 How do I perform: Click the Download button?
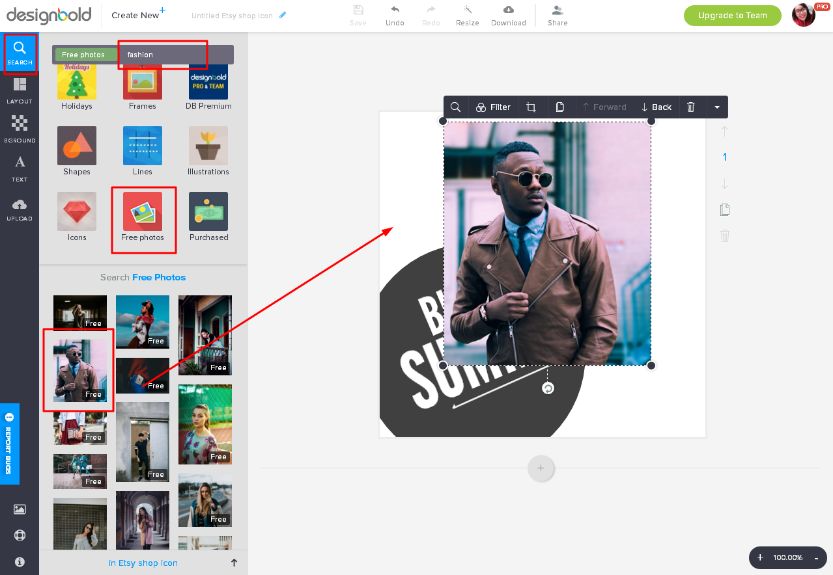508,15
